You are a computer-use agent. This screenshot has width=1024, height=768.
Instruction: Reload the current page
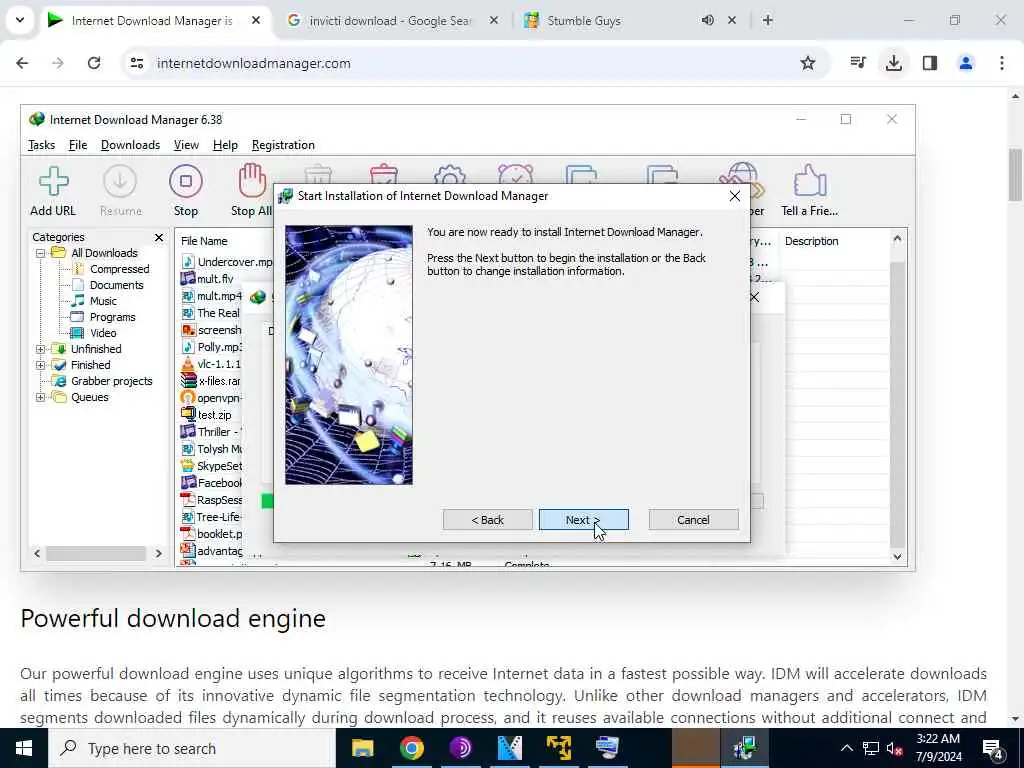coord(94,63)
